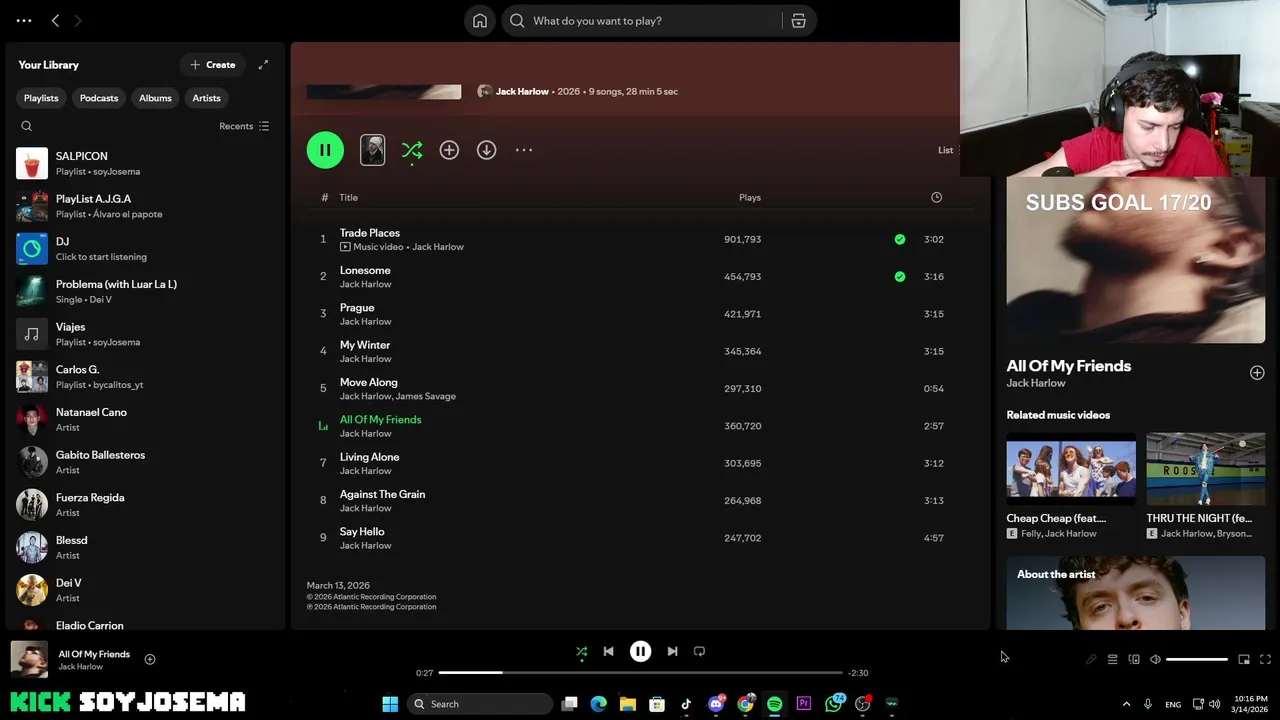Toggle shuffle beside the album cover thumbnail
The height and width of the screenshot is (720, 1280).
click(412, 150)
